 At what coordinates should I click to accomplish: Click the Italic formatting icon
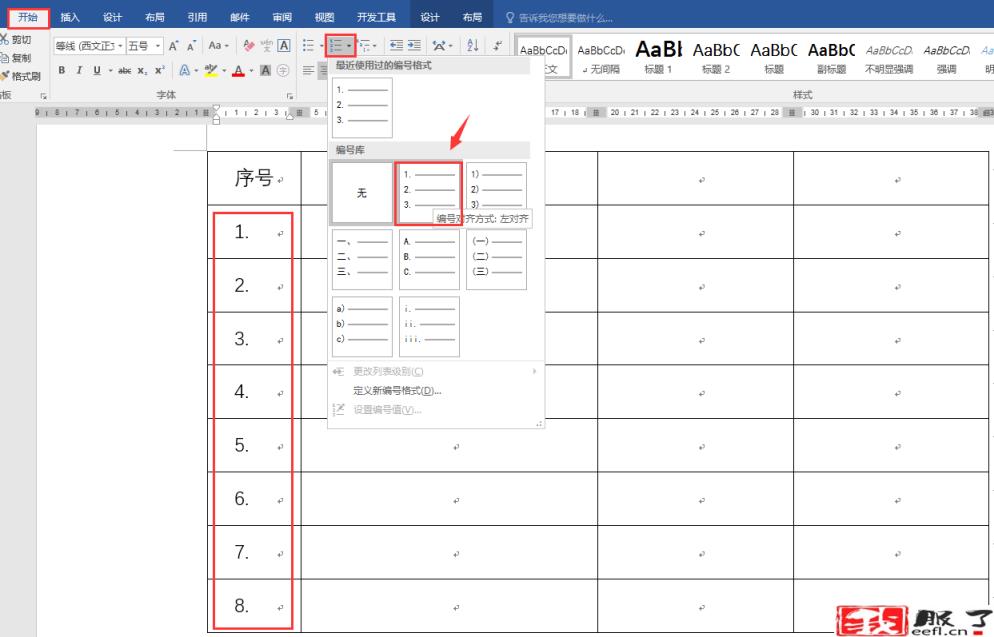click(78, 70)
